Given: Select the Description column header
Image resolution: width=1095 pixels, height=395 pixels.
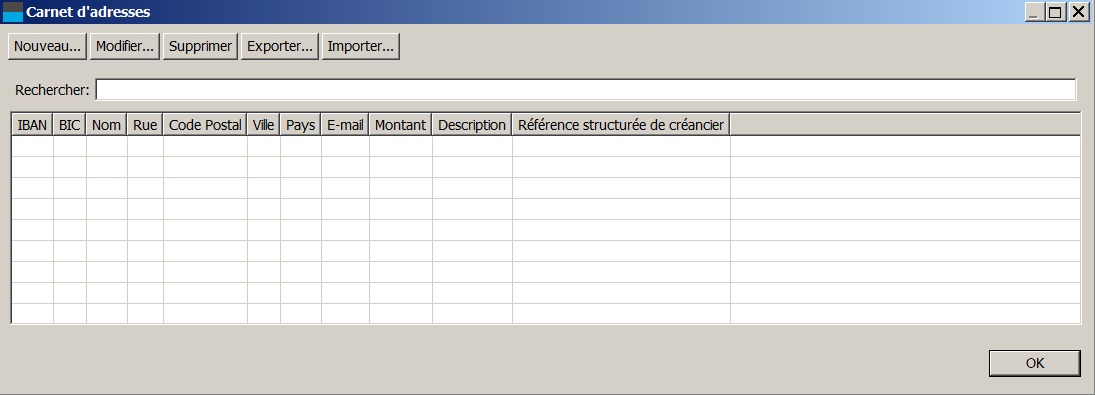Looking at the screenshot, I should tap(472, 125).
